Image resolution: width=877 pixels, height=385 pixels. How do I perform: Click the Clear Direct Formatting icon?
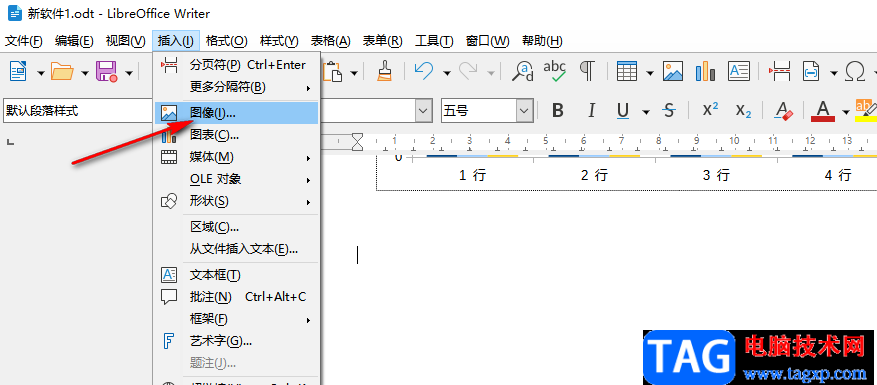pos(784,111)
